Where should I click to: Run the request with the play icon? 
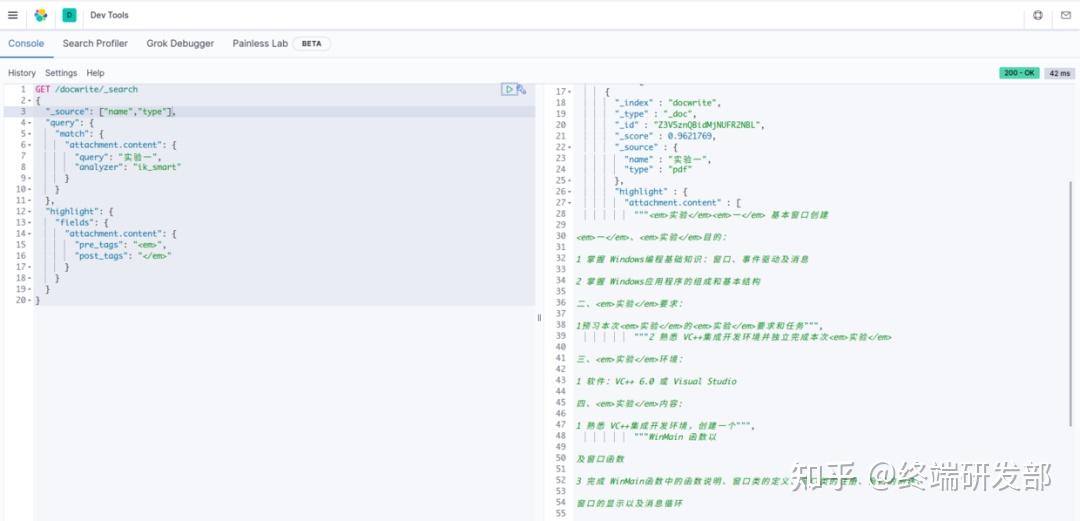(509, 89)
